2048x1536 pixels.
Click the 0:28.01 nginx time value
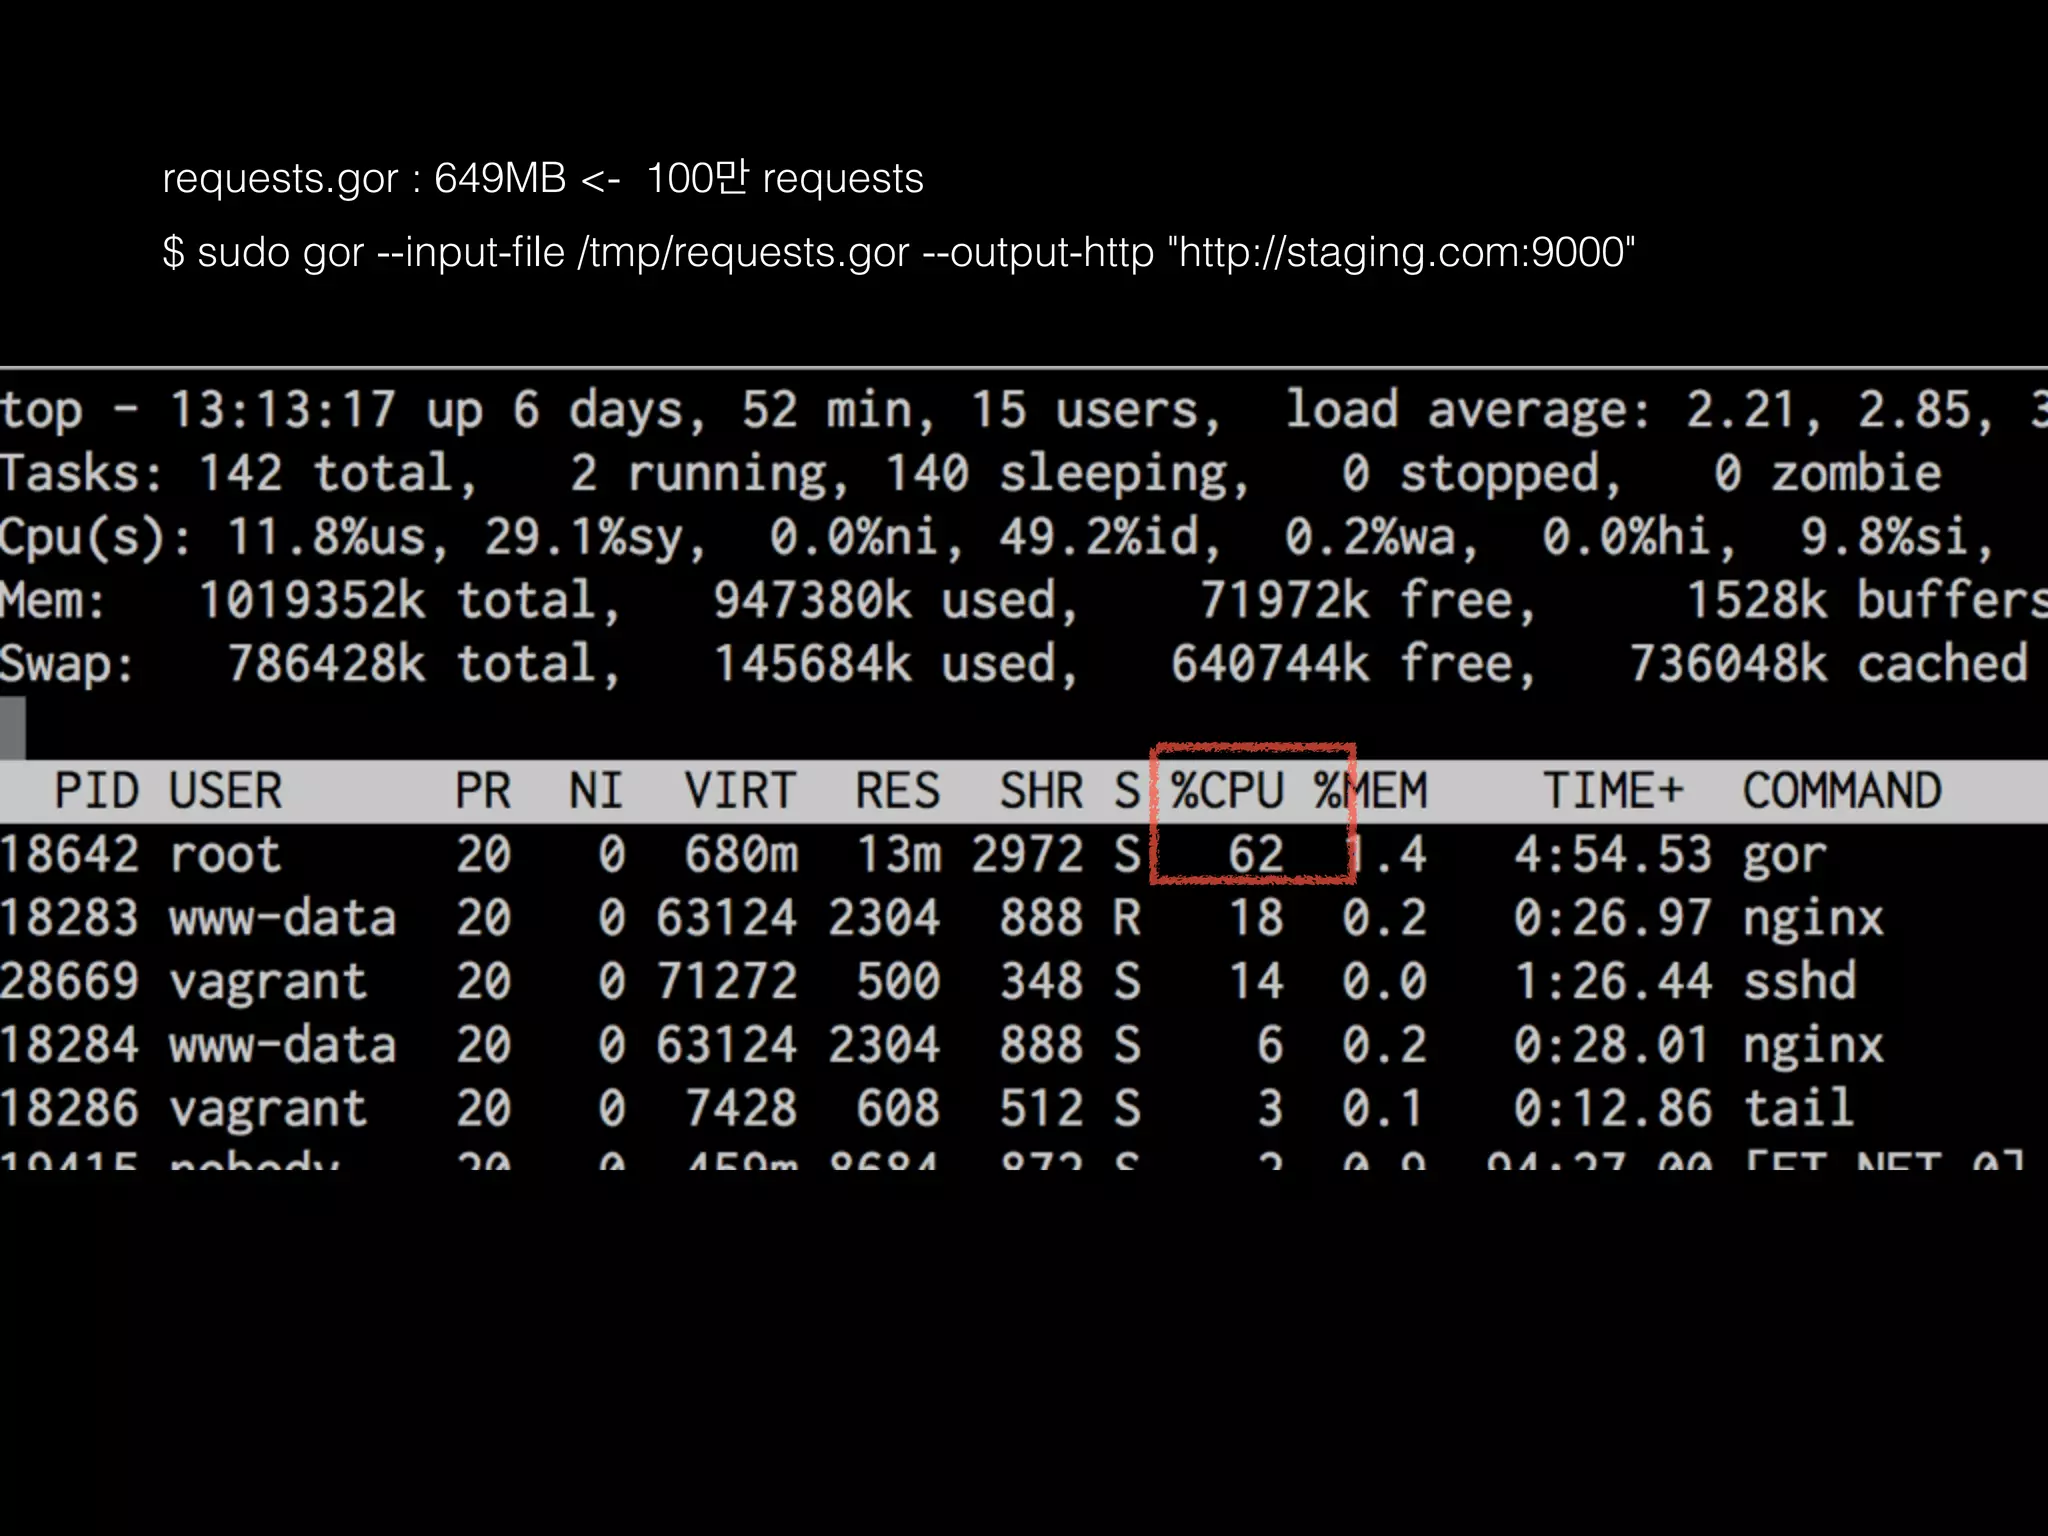point(1613,1045)
